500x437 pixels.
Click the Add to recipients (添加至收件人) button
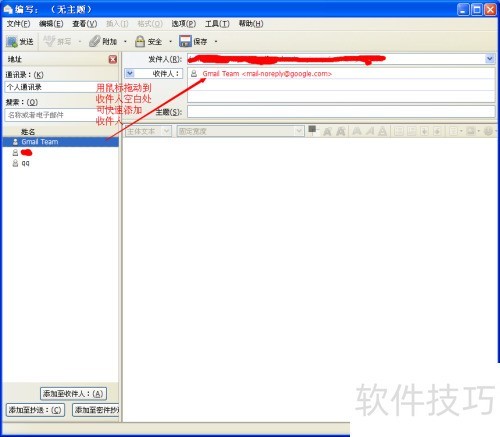click(73, 394)
